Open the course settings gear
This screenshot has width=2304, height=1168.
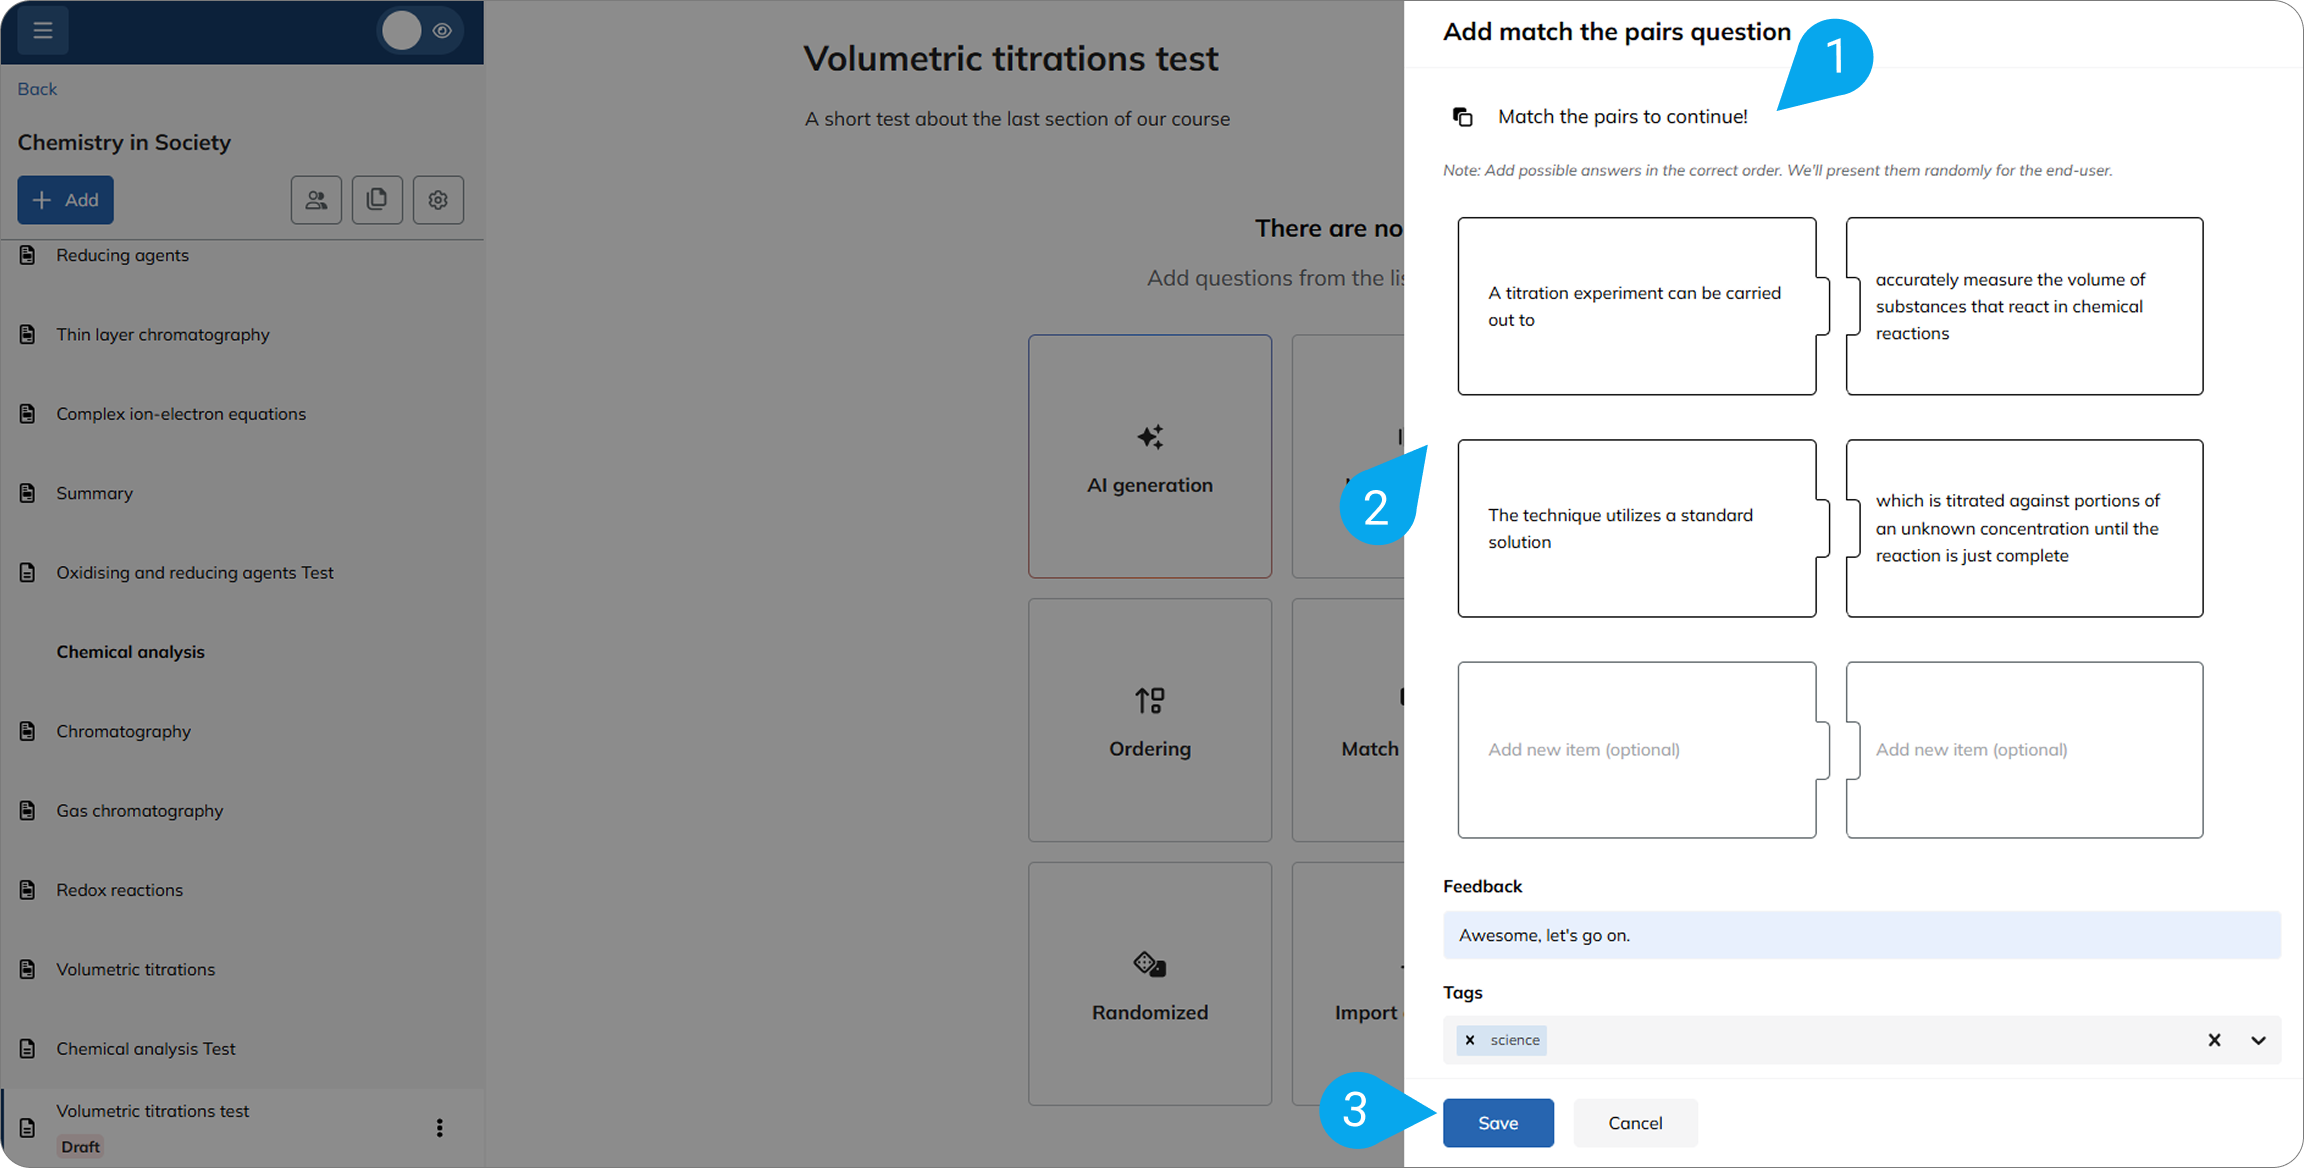[x=438, y=200]
